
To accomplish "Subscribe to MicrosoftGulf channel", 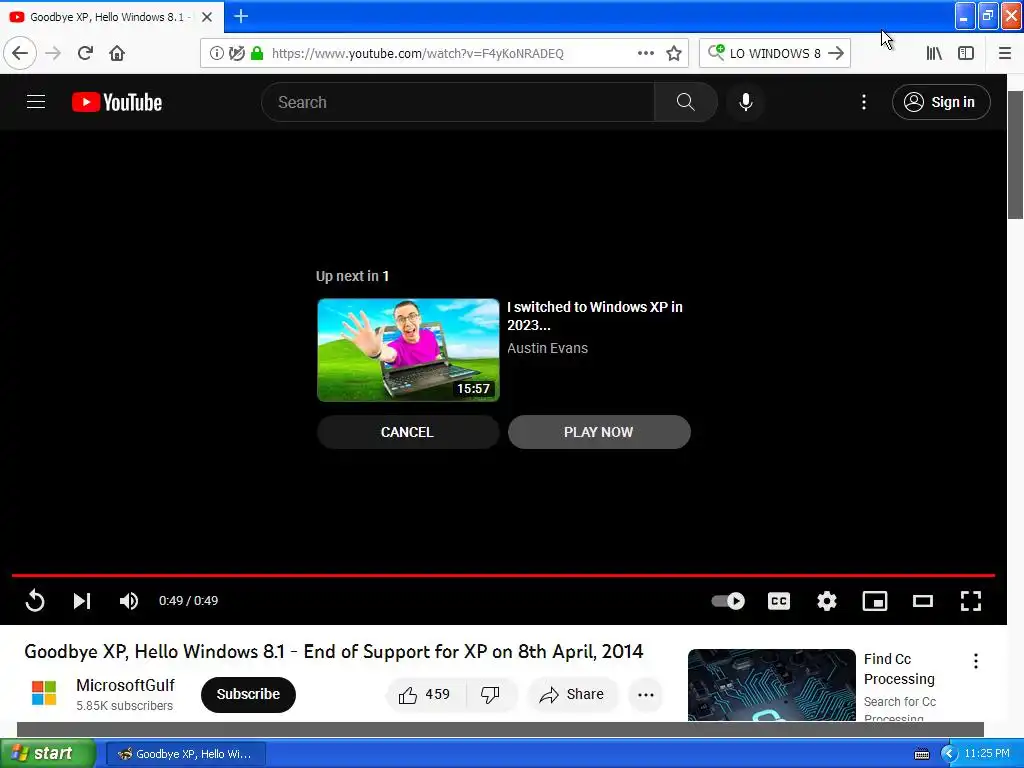I will click(x=248, y=694).
